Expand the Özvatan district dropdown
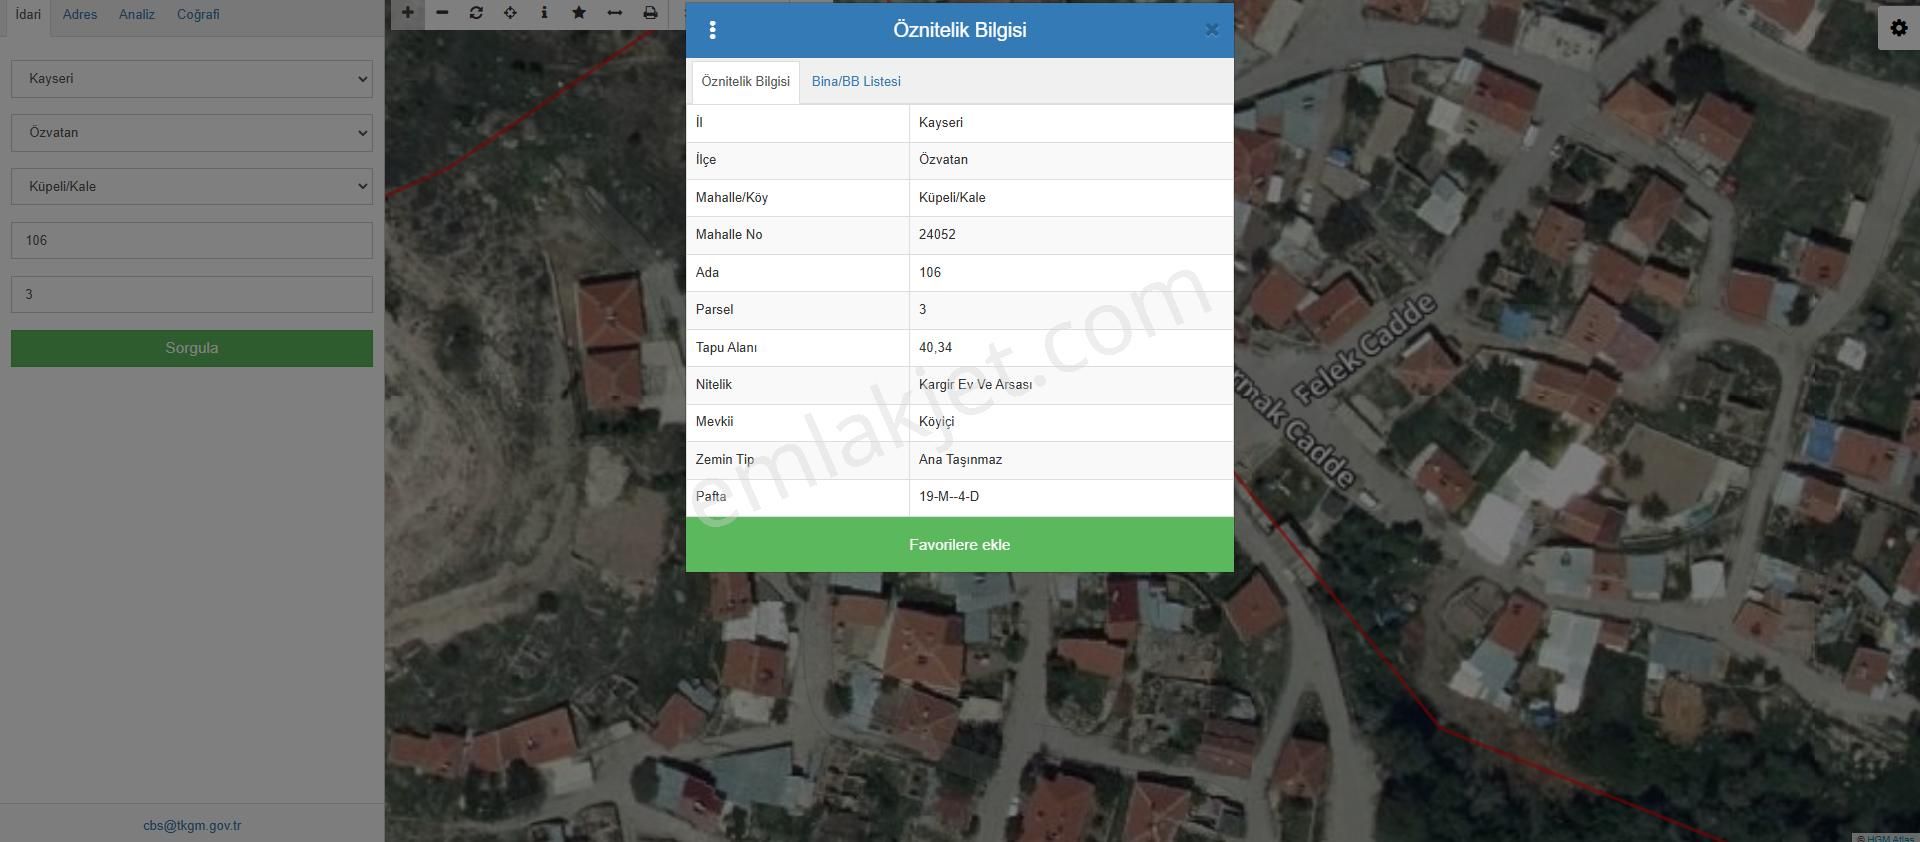This screenshot has width=1920, height=842. click(192, 133)
